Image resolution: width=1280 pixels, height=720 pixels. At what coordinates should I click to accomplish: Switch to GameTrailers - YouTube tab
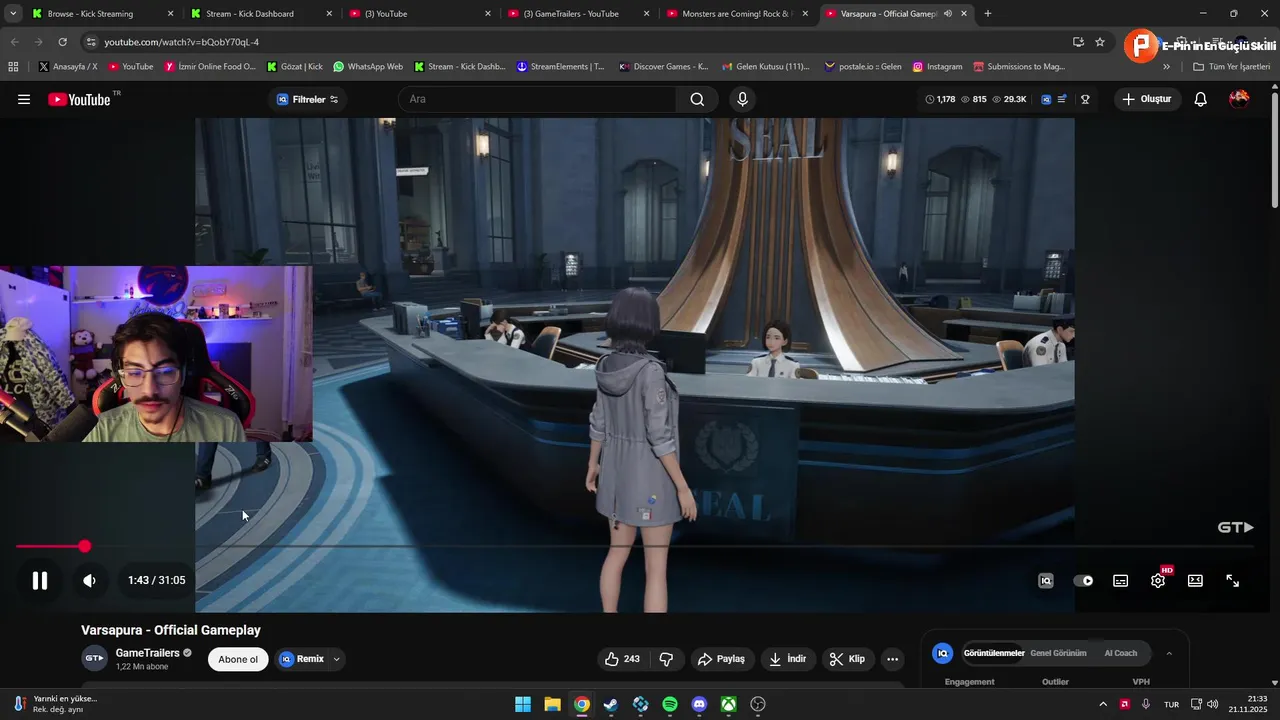(x=579, y=14)
